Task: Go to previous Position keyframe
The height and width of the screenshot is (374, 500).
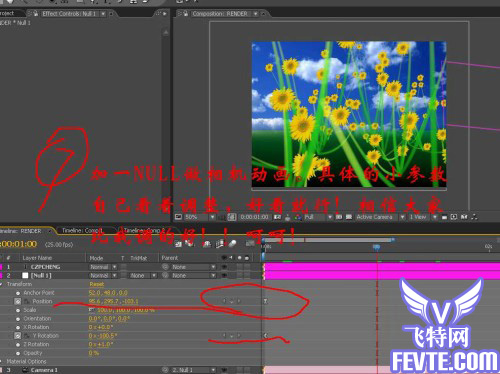Action: pos(224,301)
